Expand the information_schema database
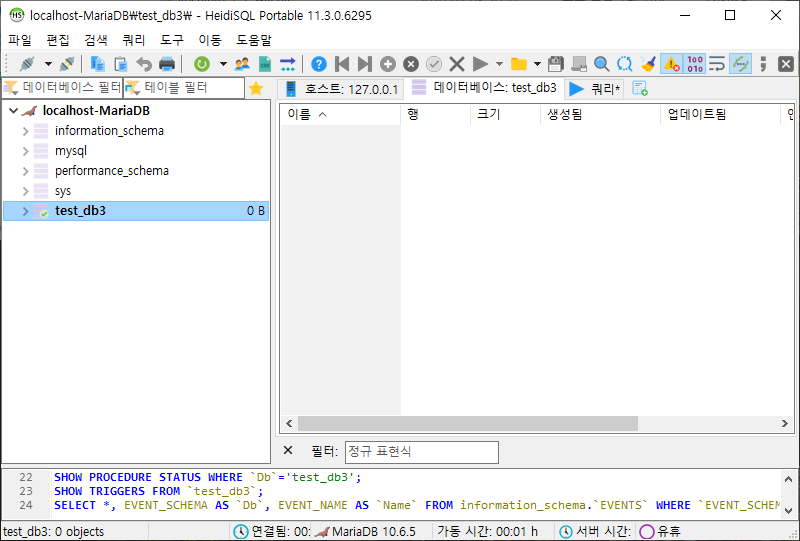This screenshot has height=541, width=800. [25, 131]
